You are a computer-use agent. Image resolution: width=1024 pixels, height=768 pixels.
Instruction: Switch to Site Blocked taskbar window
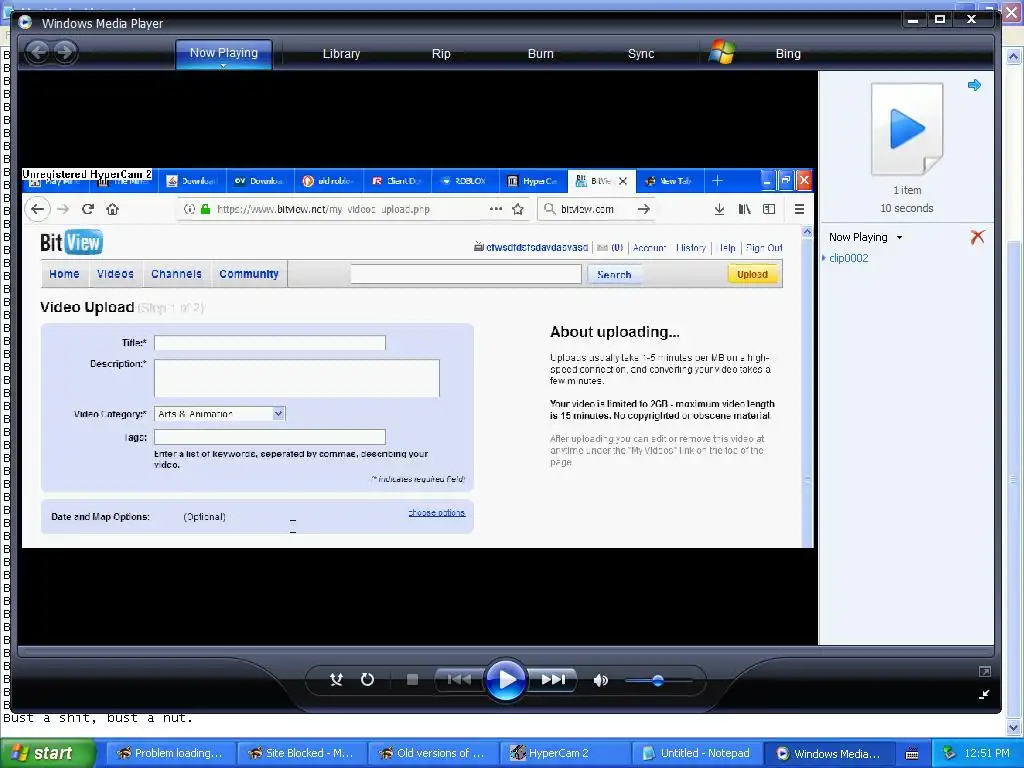[301, 753]
